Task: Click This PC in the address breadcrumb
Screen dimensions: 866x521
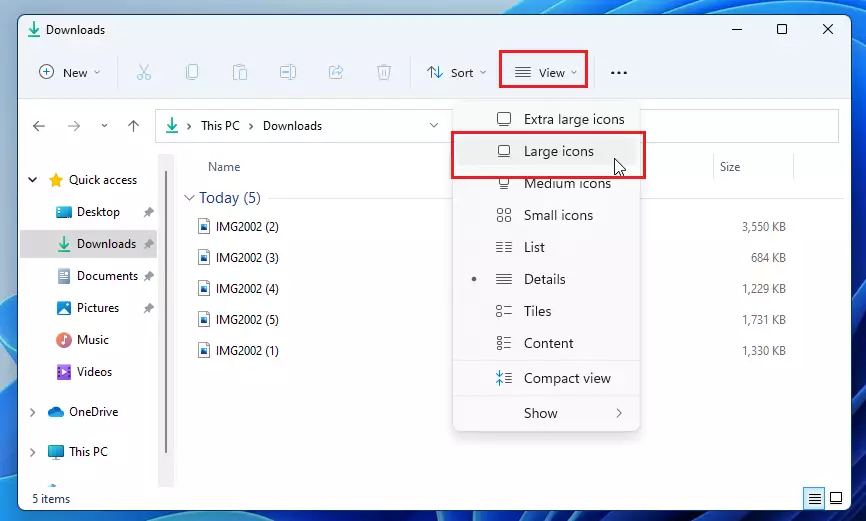Action: tap(220, 126)
